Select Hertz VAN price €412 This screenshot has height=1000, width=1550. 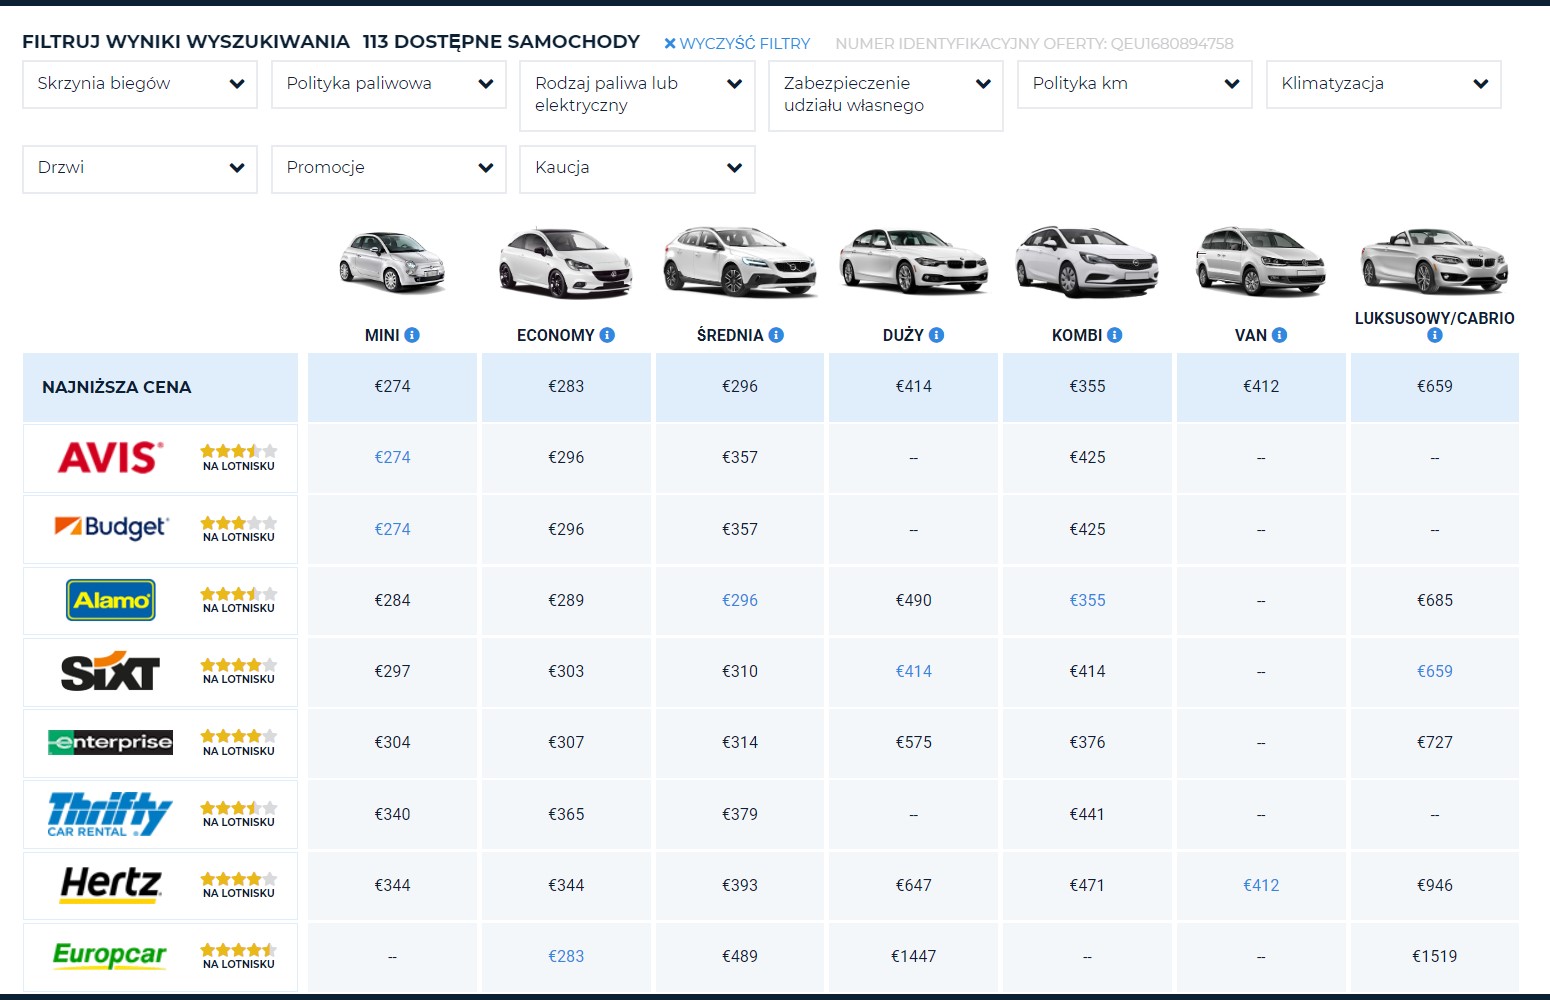[x=1261, y=885]
